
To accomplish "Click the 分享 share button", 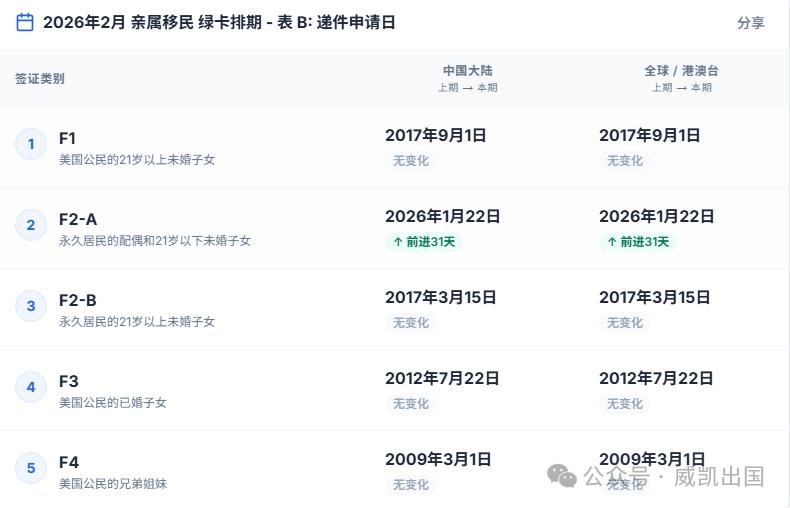I will 750,23.
